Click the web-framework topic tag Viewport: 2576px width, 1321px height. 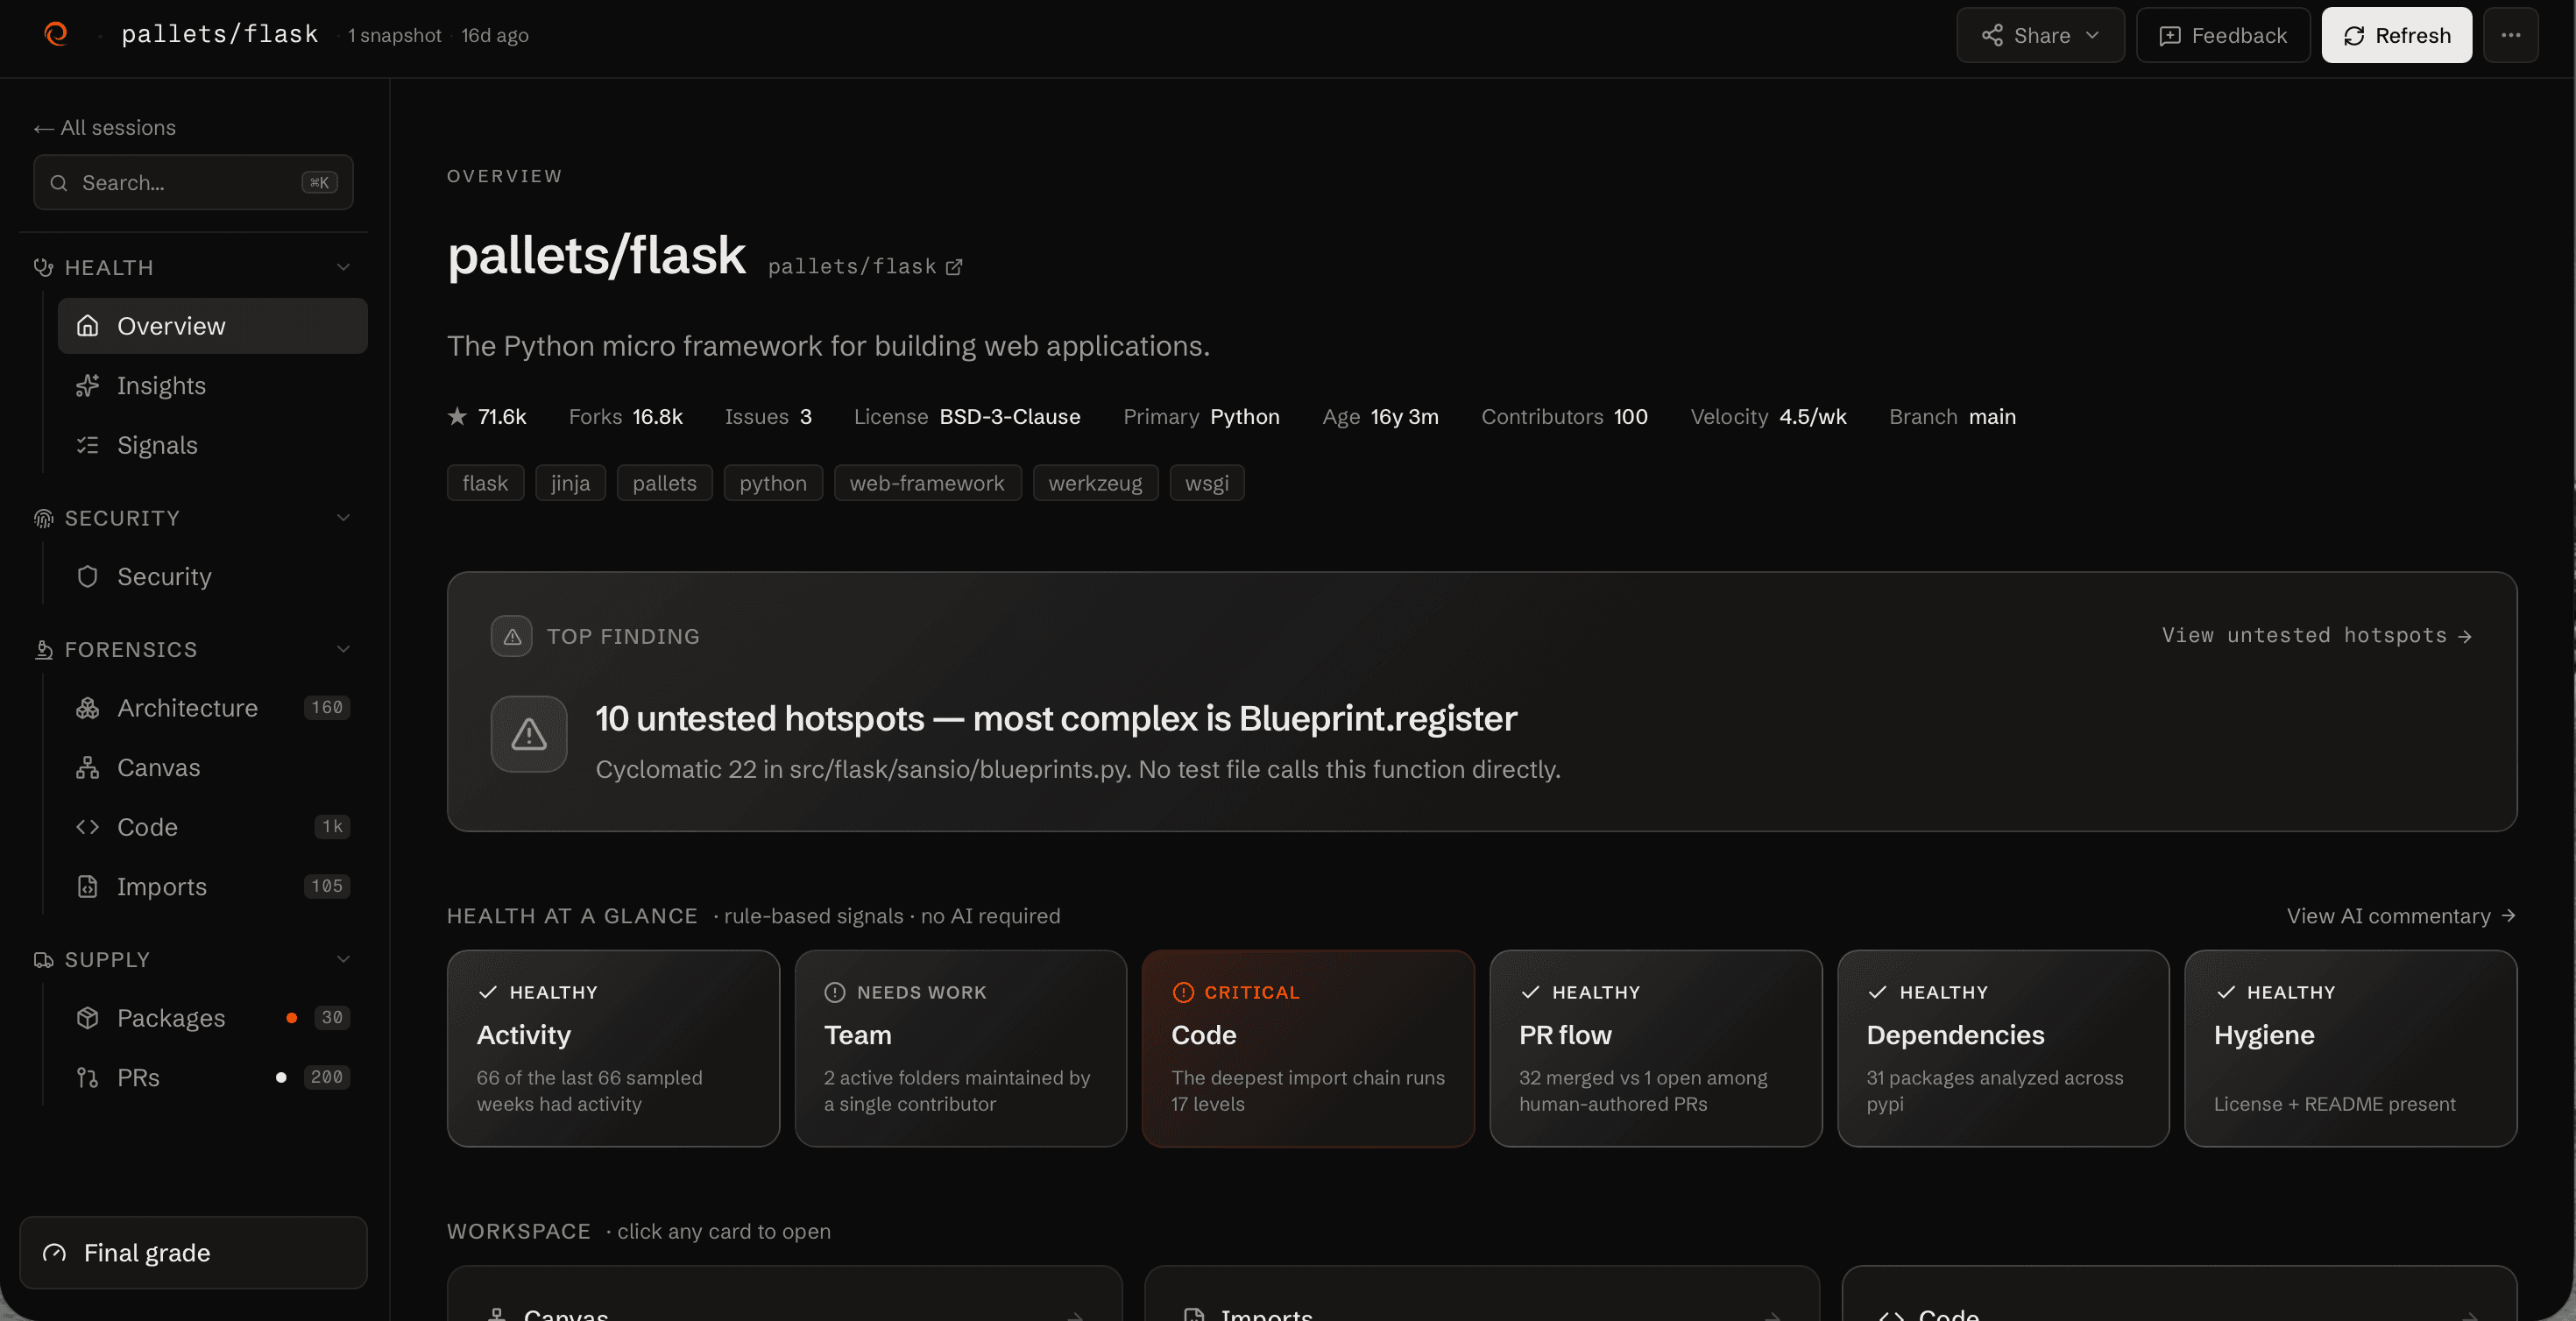tap(927, 483)
